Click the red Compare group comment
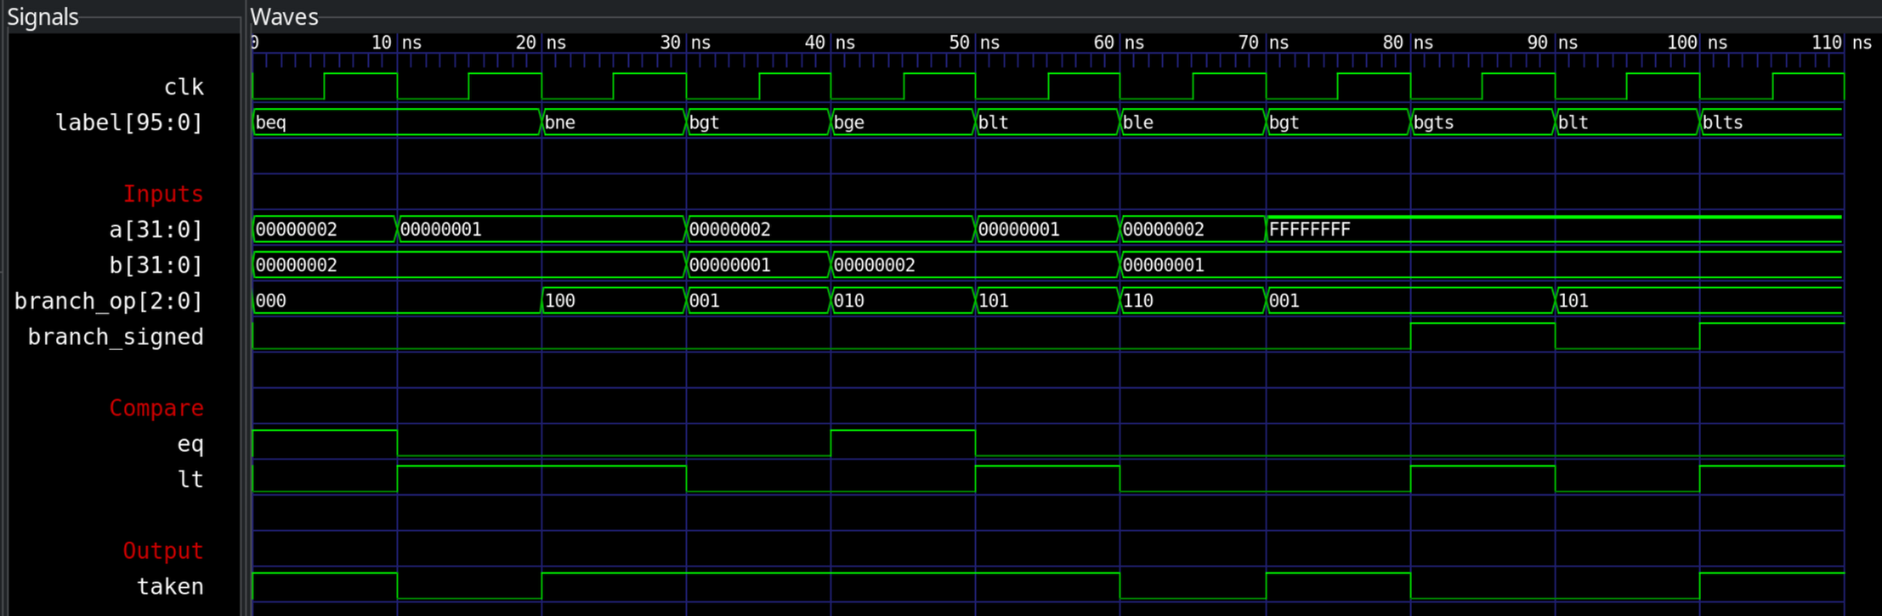1882x616 pixels. [156, 408]
